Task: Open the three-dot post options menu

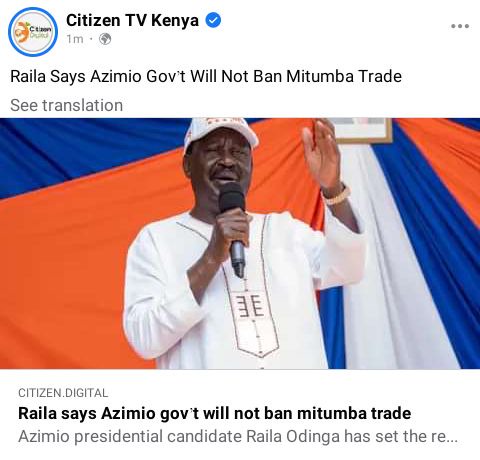Action: [460, 26]
